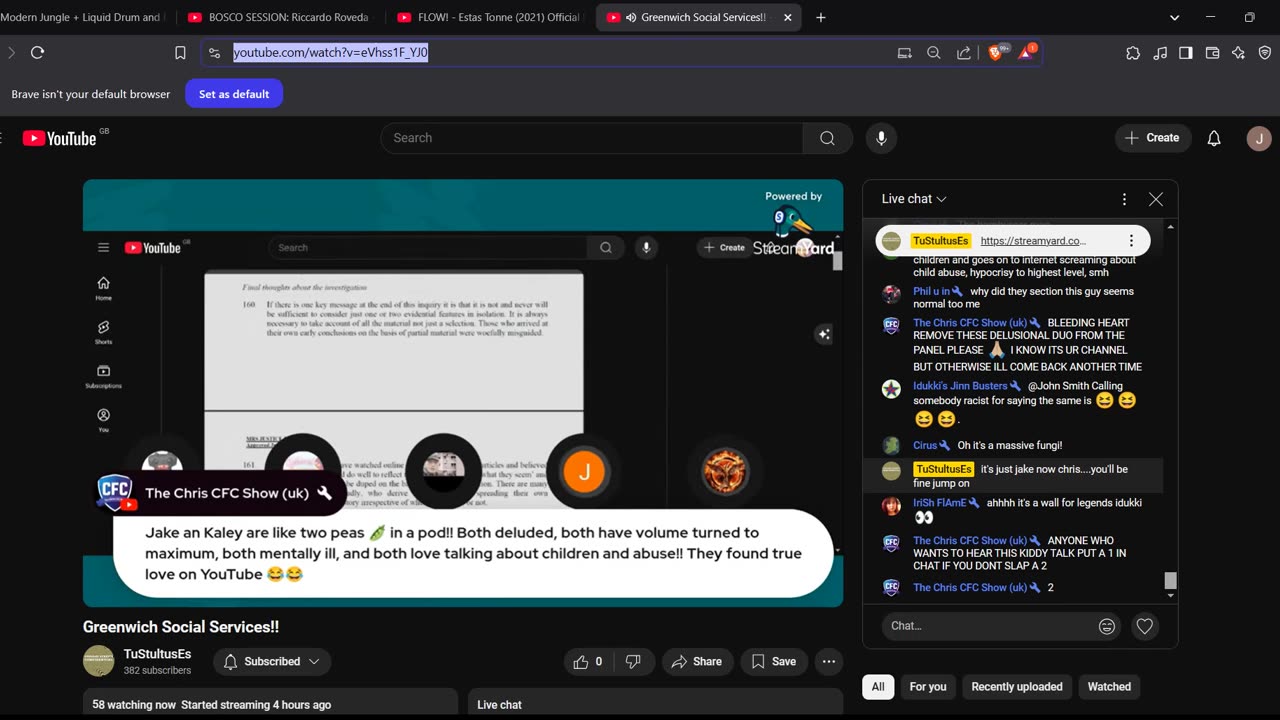Bookmark this page with the bookmark icon
The image size is (1280, 720).
(180, 53)
